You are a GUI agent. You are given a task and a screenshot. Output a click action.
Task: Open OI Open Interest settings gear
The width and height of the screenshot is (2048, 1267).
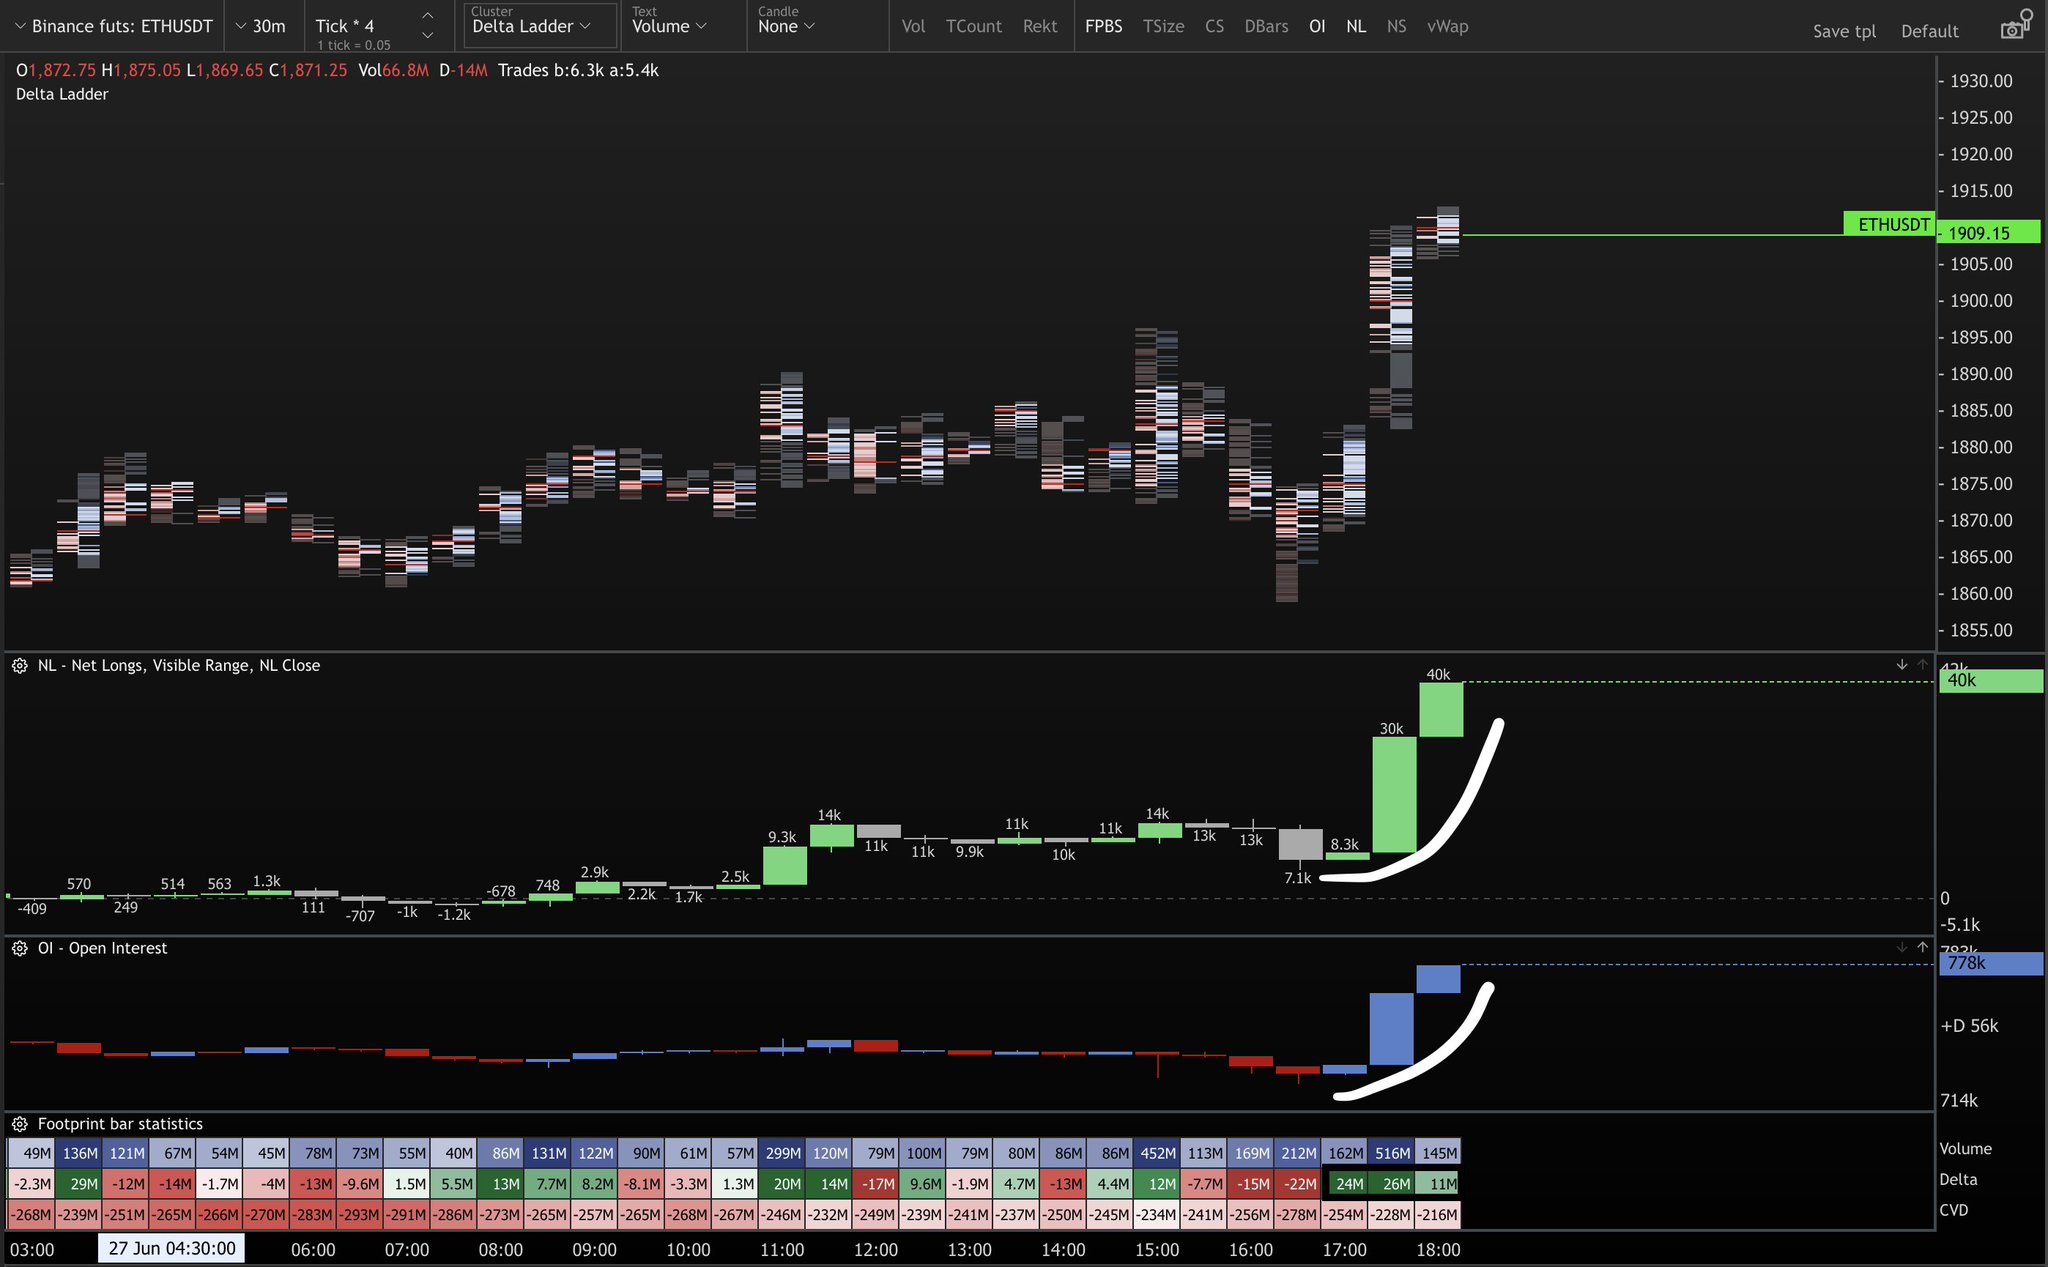[20, 948]
